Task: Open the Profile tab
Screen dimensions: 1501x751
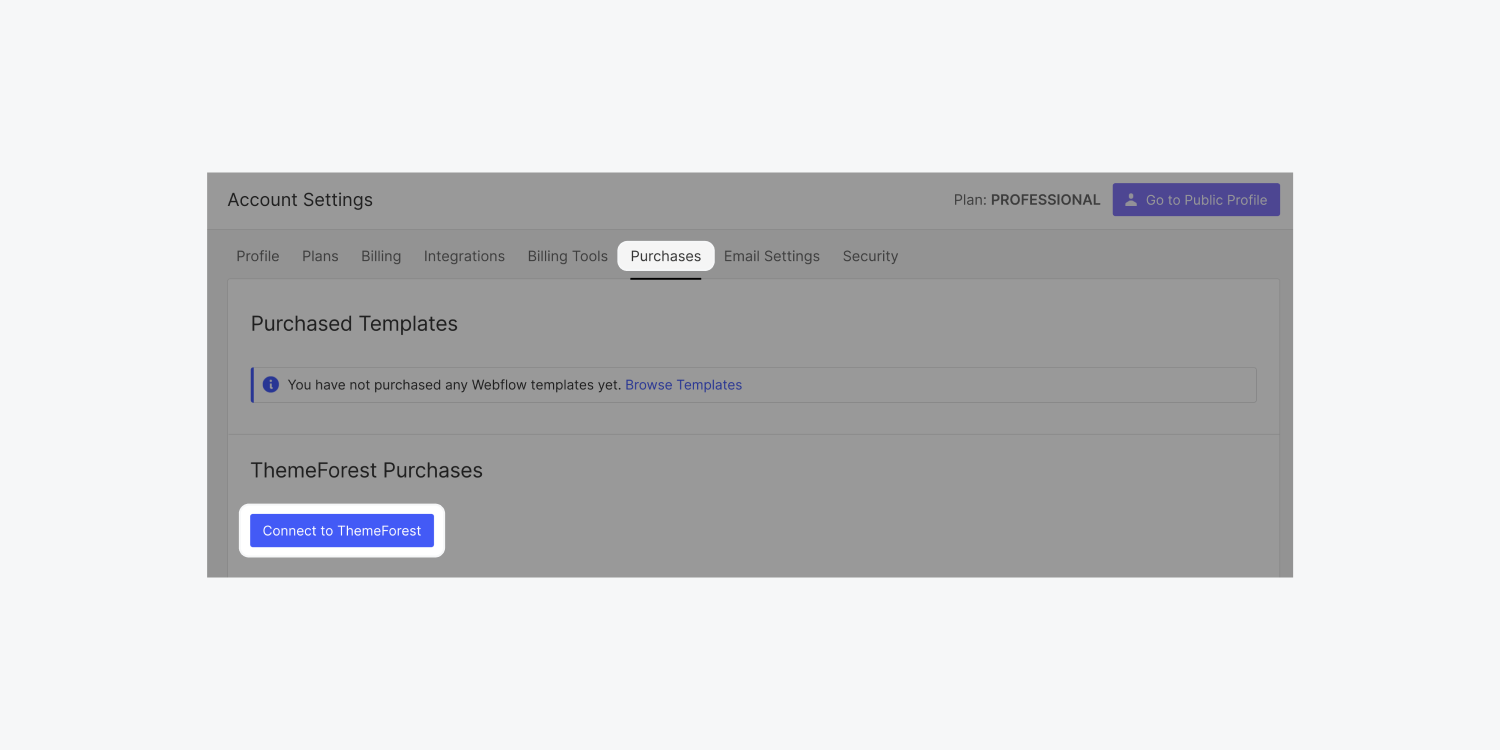Action: [x=257, y=256]
